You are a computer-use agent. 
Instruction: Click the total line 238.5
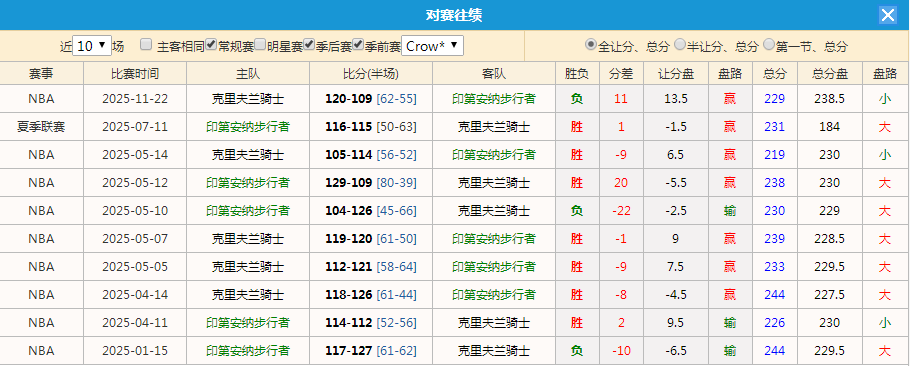[830, 99]
